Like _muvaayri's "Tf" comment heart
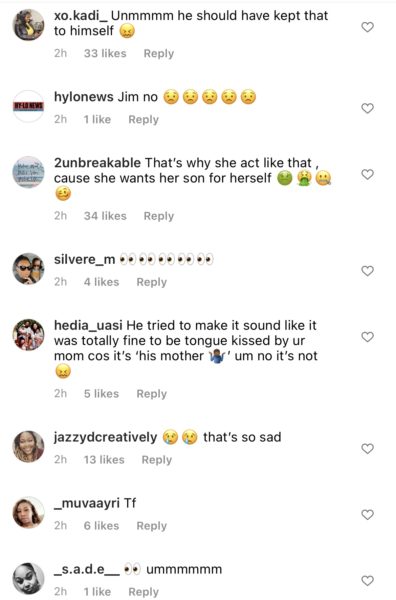The image size is (396, 600). pyautogui.click(x=367, y=515)
